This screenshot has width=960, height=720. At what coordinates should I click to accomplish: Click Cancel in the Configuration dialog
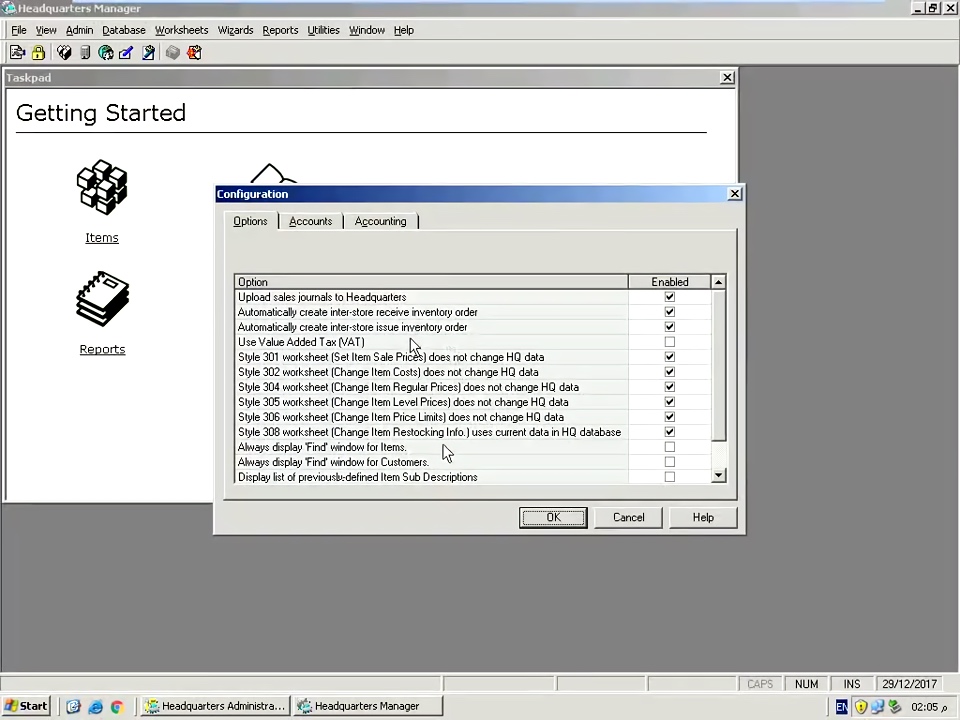[628, 517]
